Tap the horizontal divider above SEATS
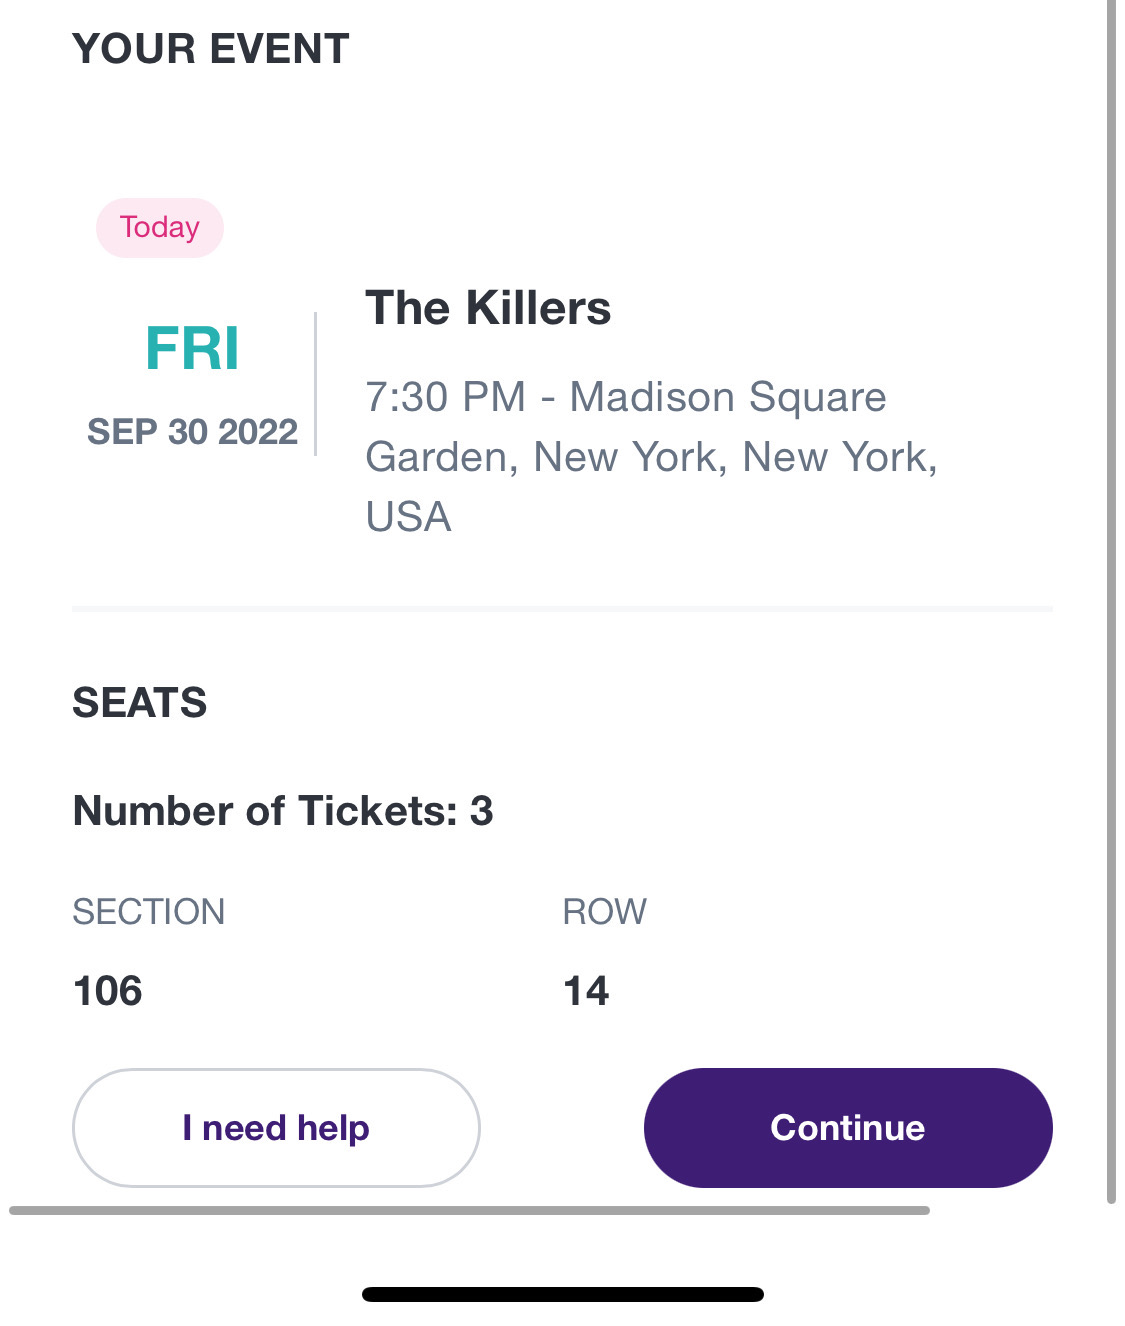 [x=563, y=608]
